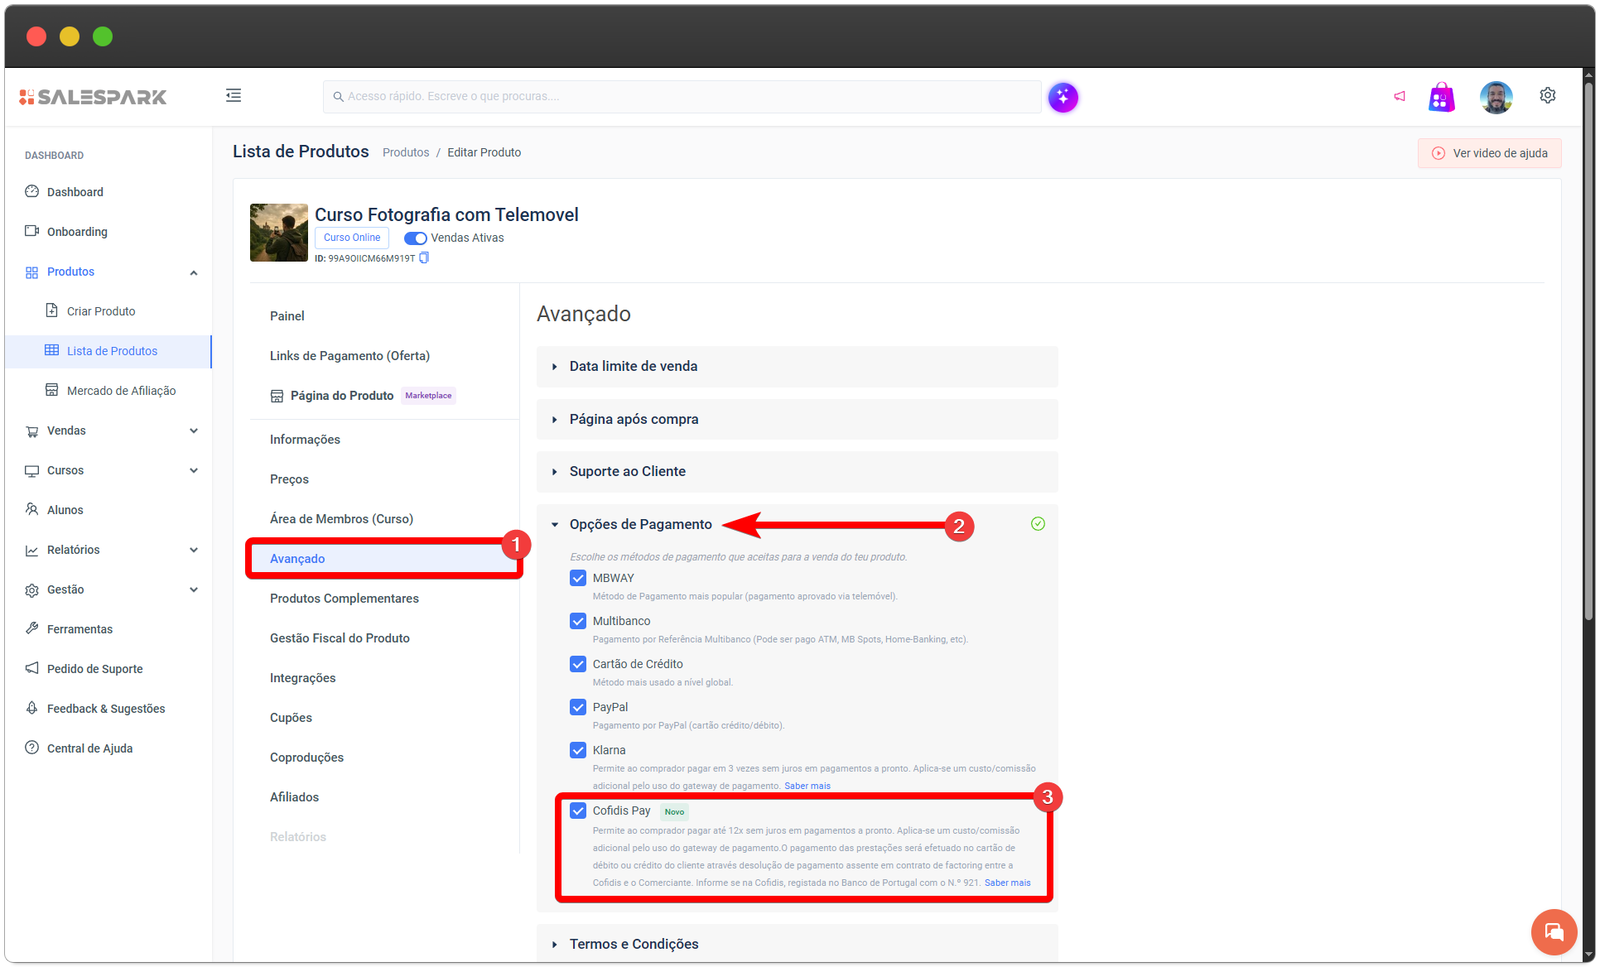Image resolution: width=1600 pixels, height=967 pixels.
Task: Select the Avançado product tab
Action: (x=297, y=559)
